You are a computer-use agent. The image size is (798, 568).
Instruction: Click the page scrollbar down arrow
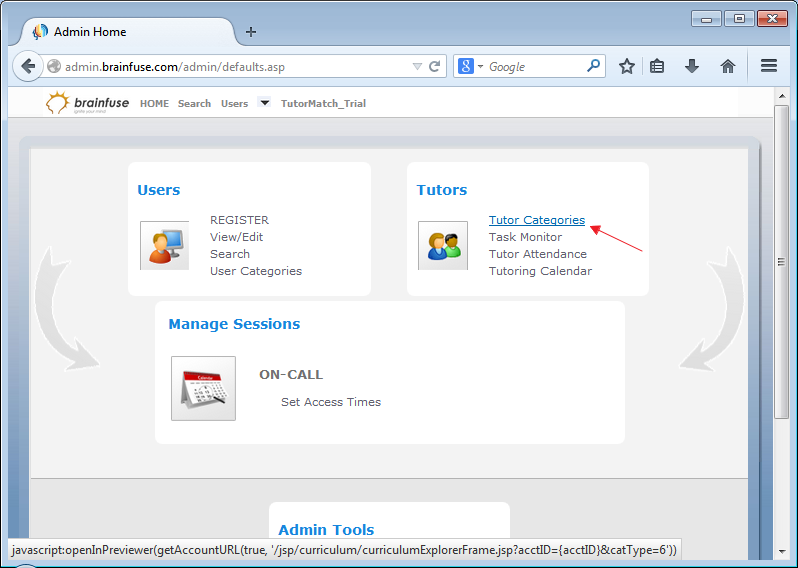coord(782,551)
